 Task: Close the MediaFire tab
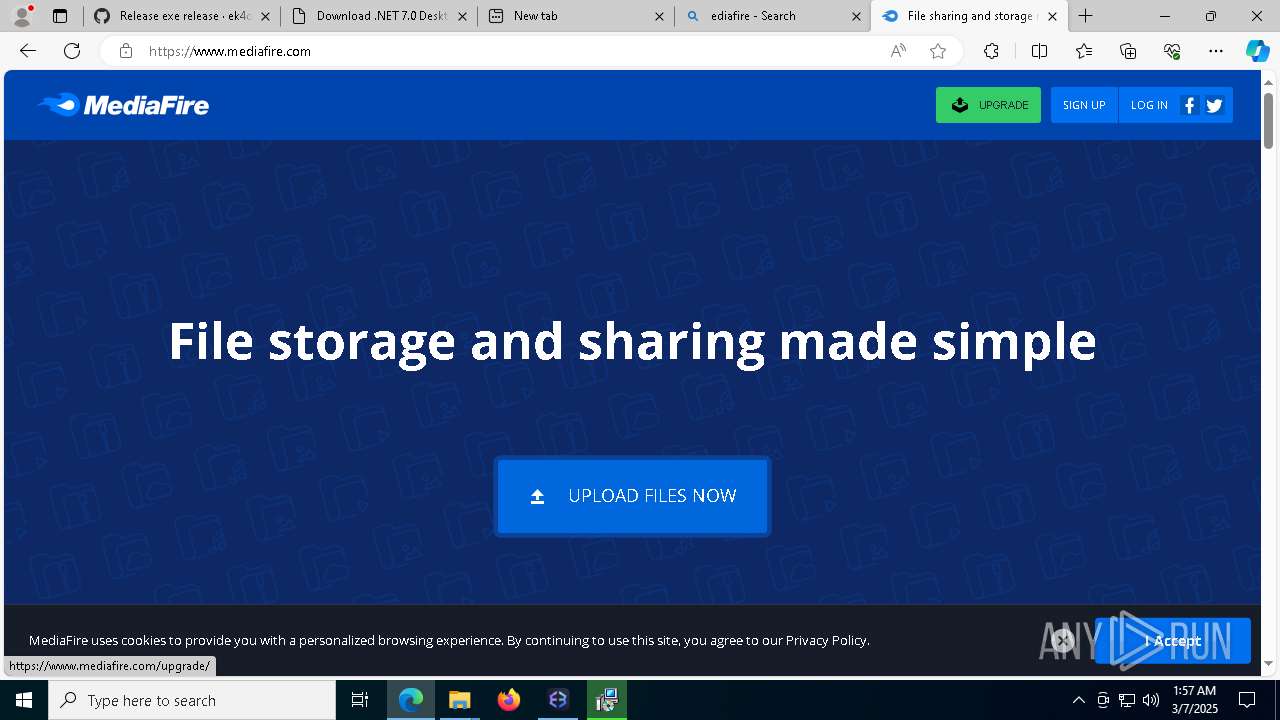(x=1052, y=16)
